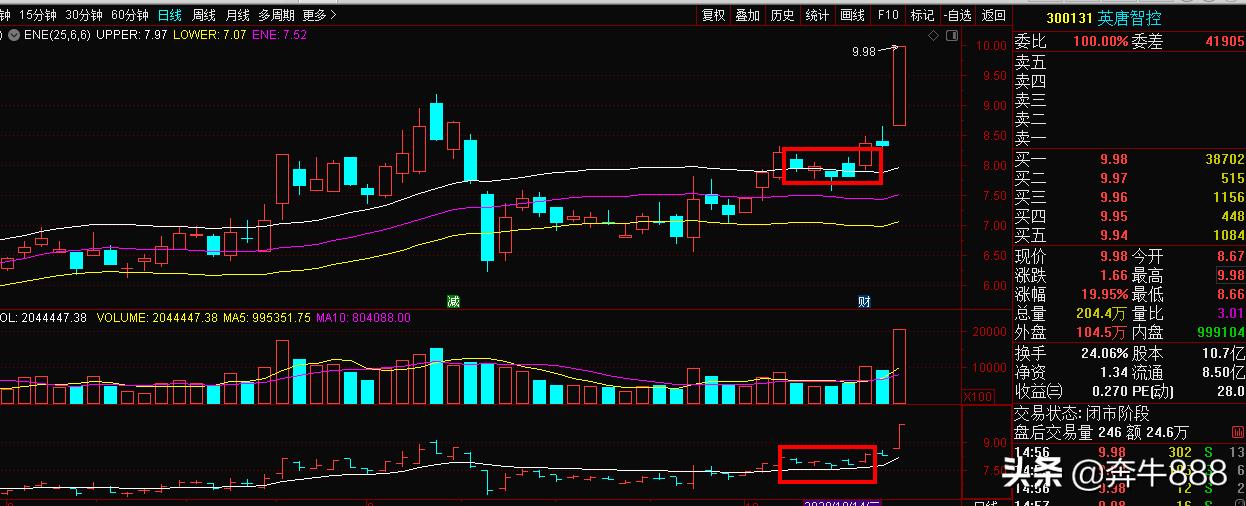Switch to the 30分钟 period tab
This screenshot has height=506, width=1246.
point(84,15)
